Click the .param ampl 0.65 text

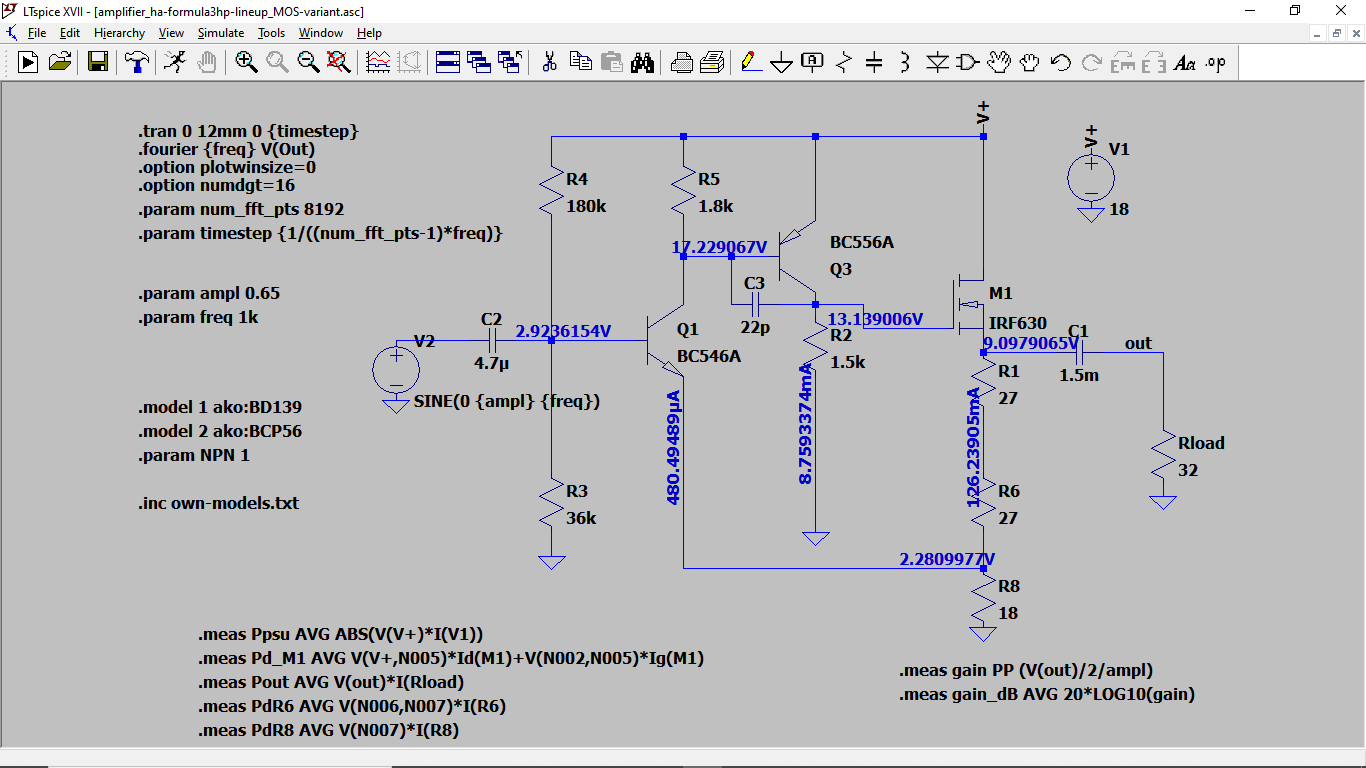click(209, 293)
